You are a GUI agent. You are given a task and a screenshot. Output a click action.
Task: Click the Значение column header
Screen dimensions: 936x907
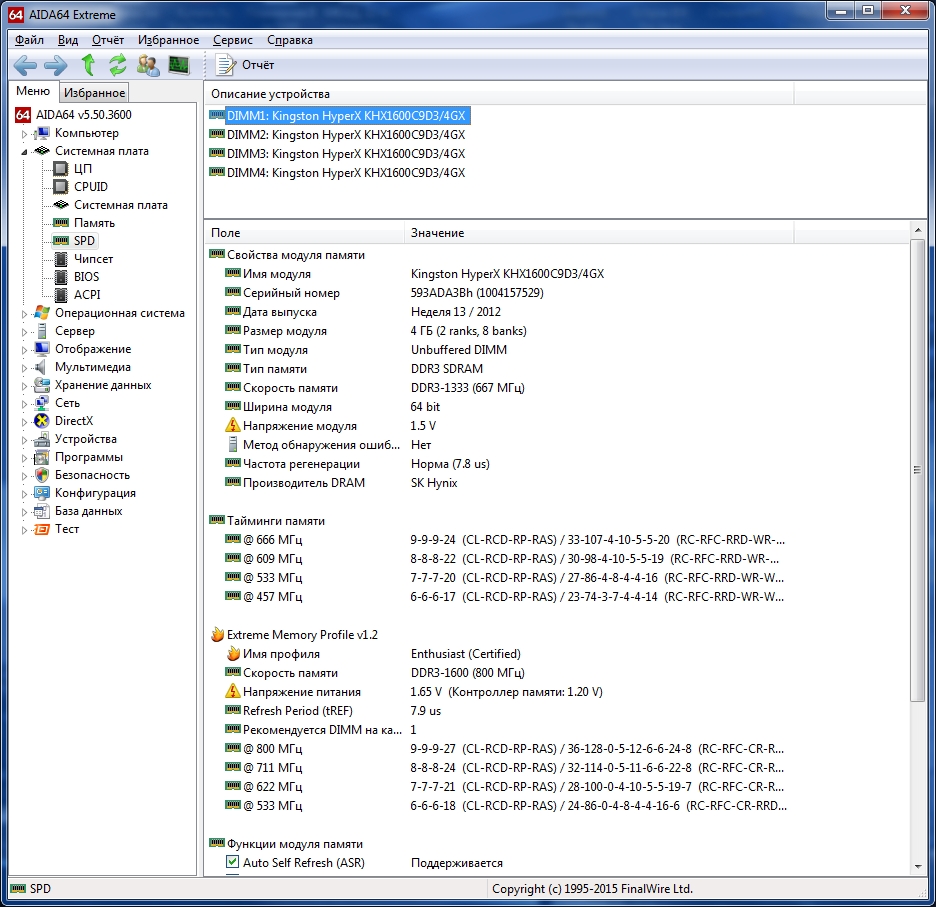(x=438, y=233)
